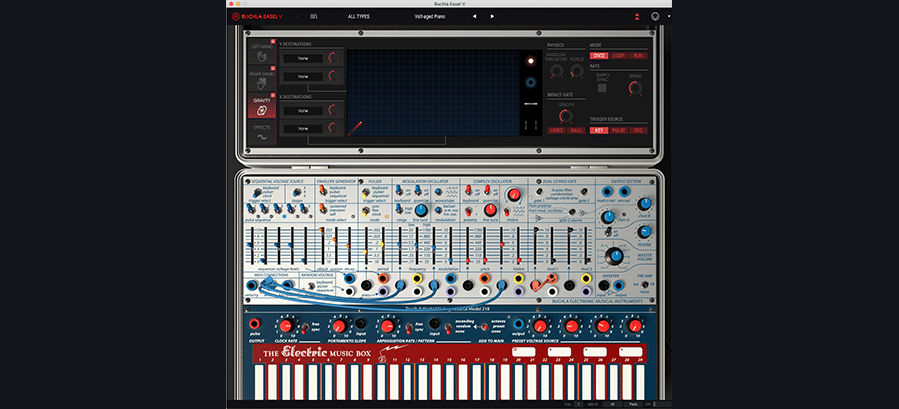Open the ALL TYPES preset filter
The image size is (899, 409).
pyautogui.click(x=358, y=16)
